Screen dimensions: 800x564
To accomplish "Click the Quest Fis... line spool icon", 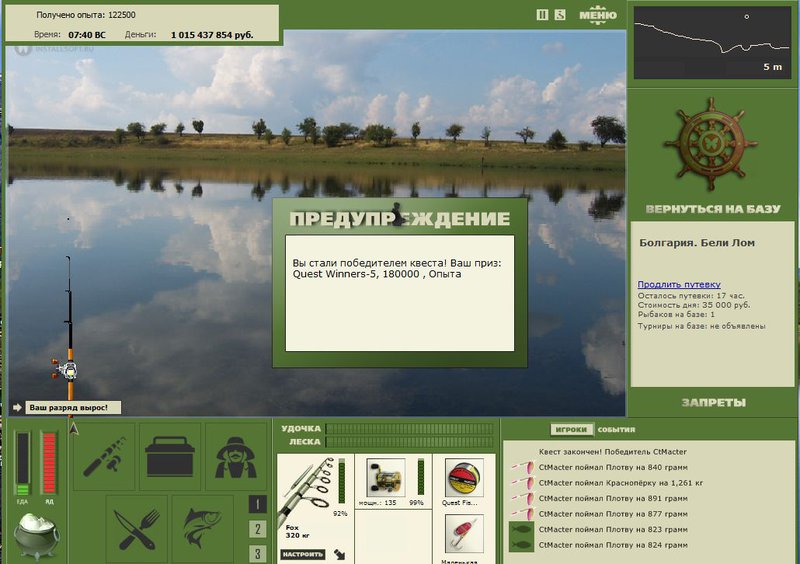I will coord(464,478).
